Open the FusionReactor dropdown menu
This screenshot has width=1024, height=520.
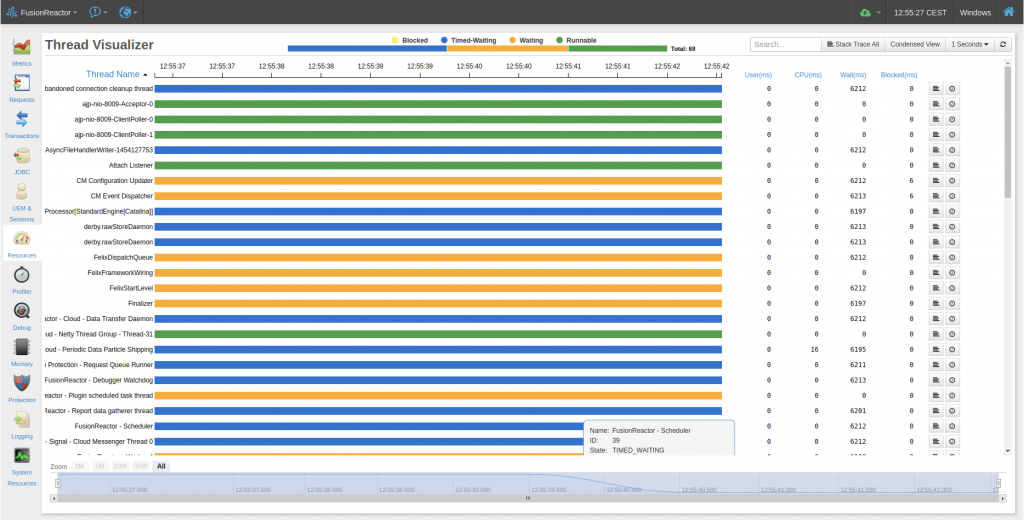click(42, 12)
